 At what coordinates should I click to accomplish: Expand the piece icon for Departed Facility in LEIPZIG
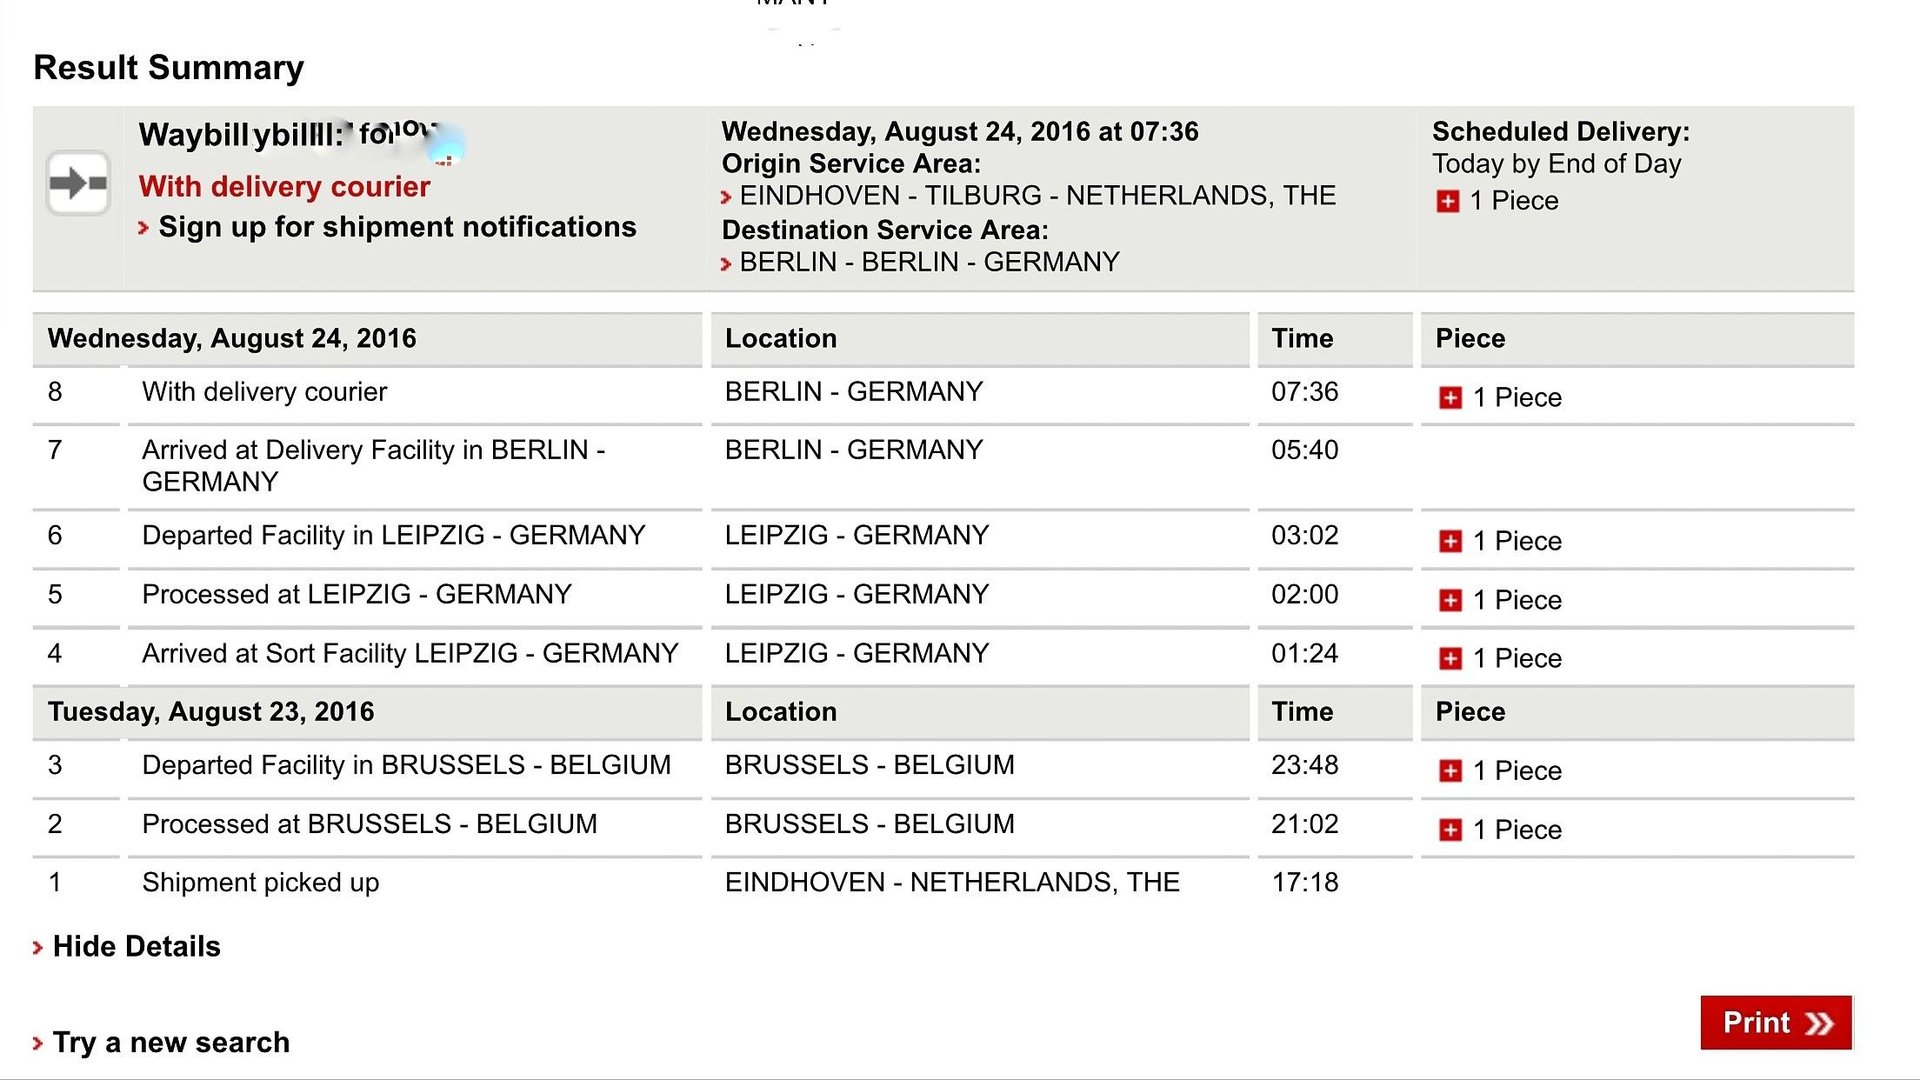(1450, 541)
